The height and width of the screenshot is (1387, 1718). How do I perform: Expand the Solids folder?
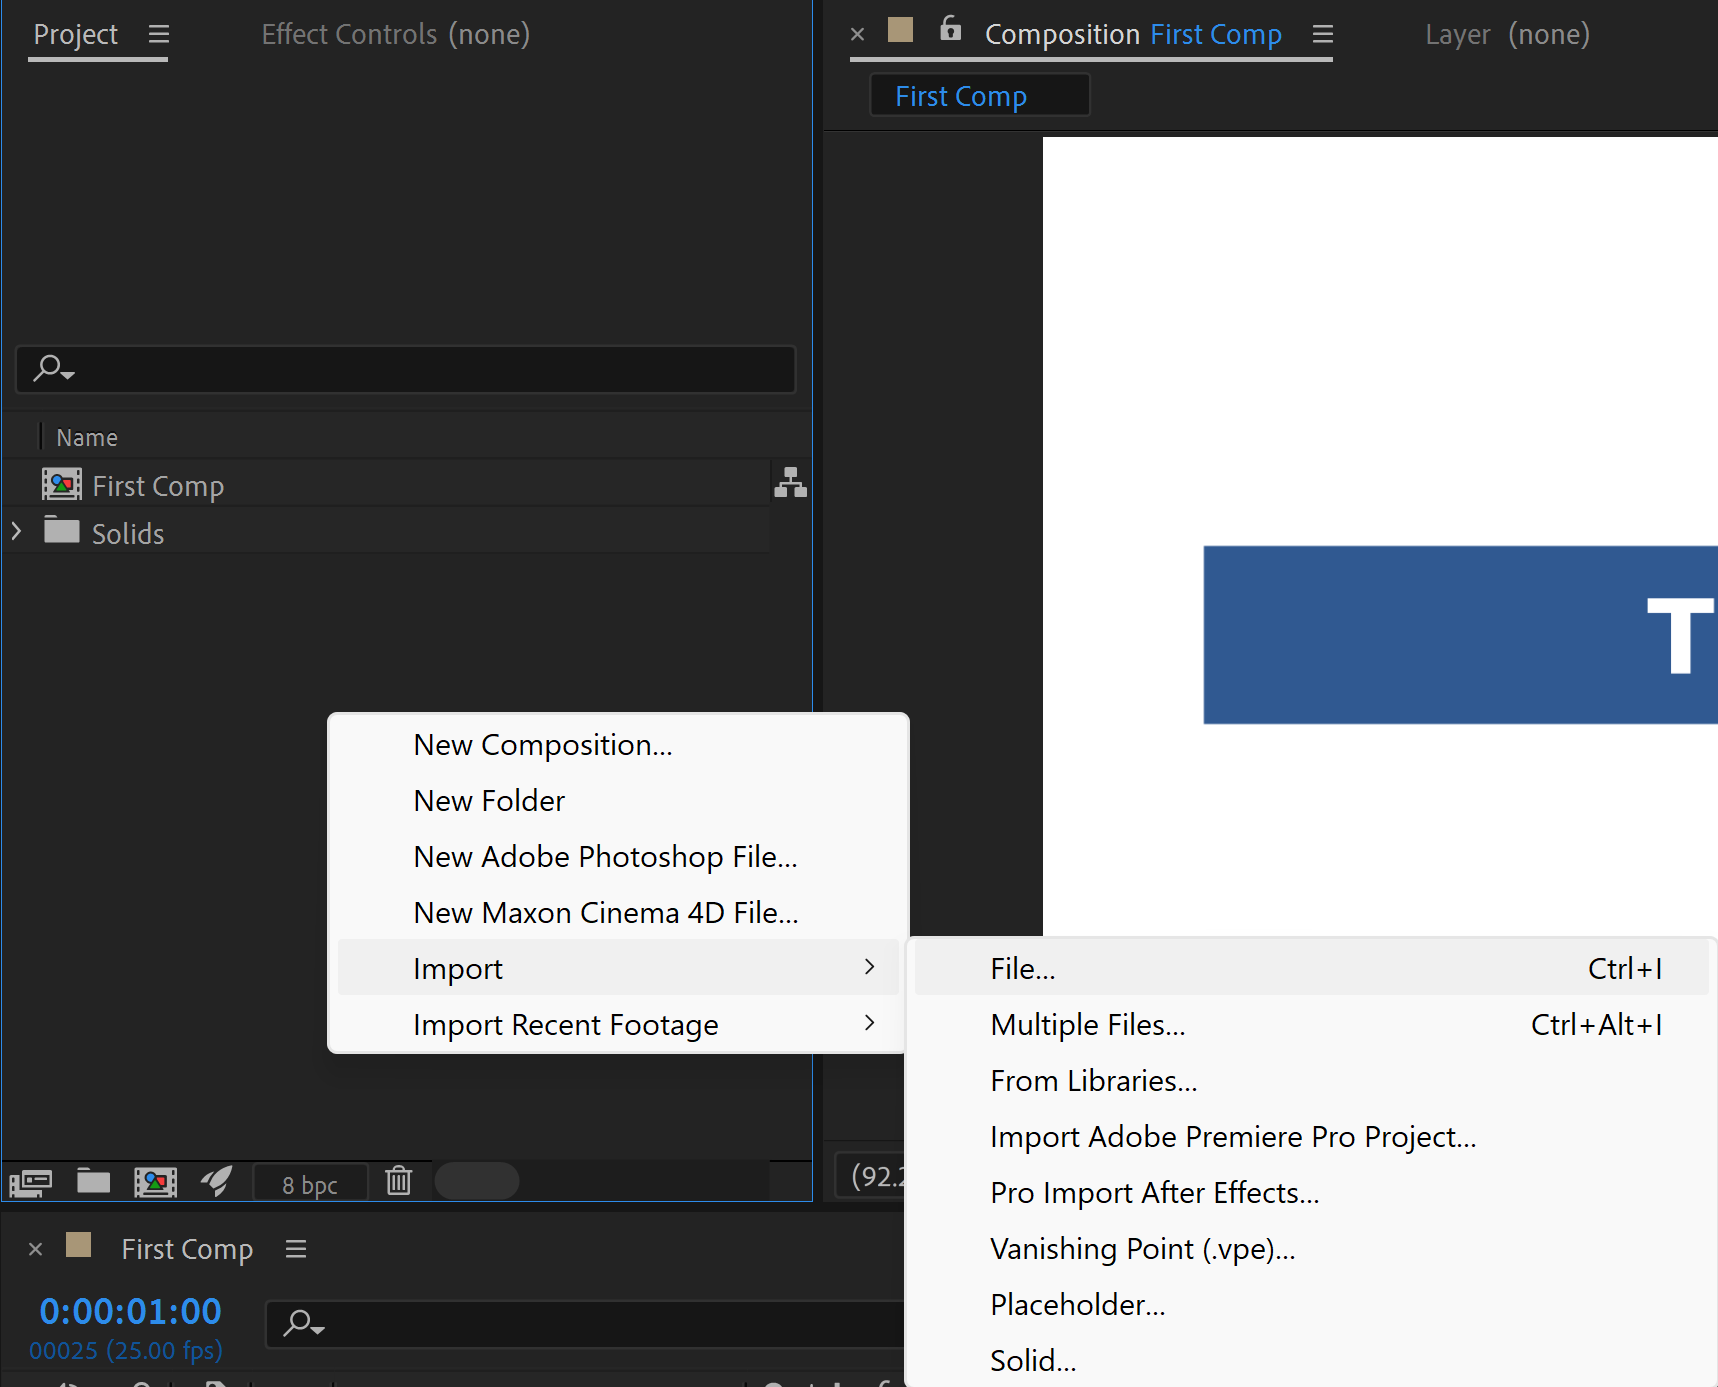click(x=16, y=531)
